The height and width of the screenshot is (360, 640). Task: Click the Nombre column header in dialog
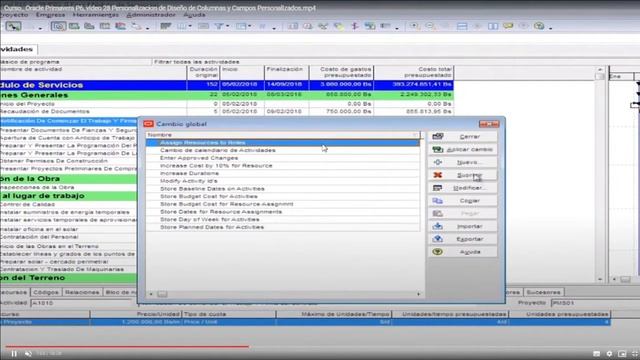[283, 135]
